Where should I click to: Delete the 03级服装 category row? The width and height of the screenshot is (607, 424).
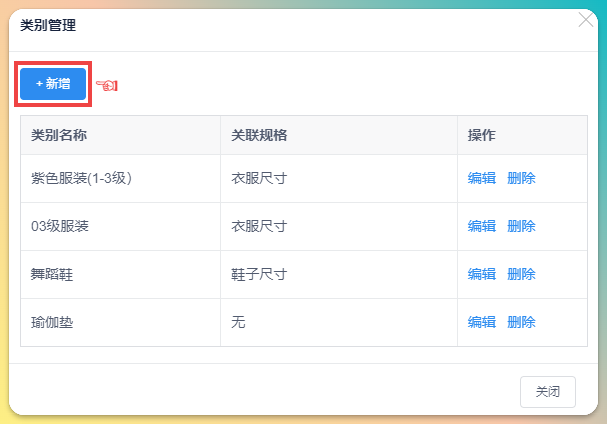(x=521, y=226)
